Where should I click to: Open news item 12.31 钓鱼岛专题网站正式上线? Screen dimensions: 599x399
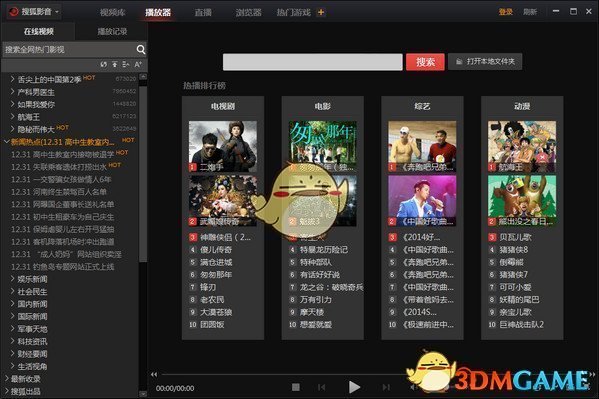pyautogui.click(x=63, y=267)
